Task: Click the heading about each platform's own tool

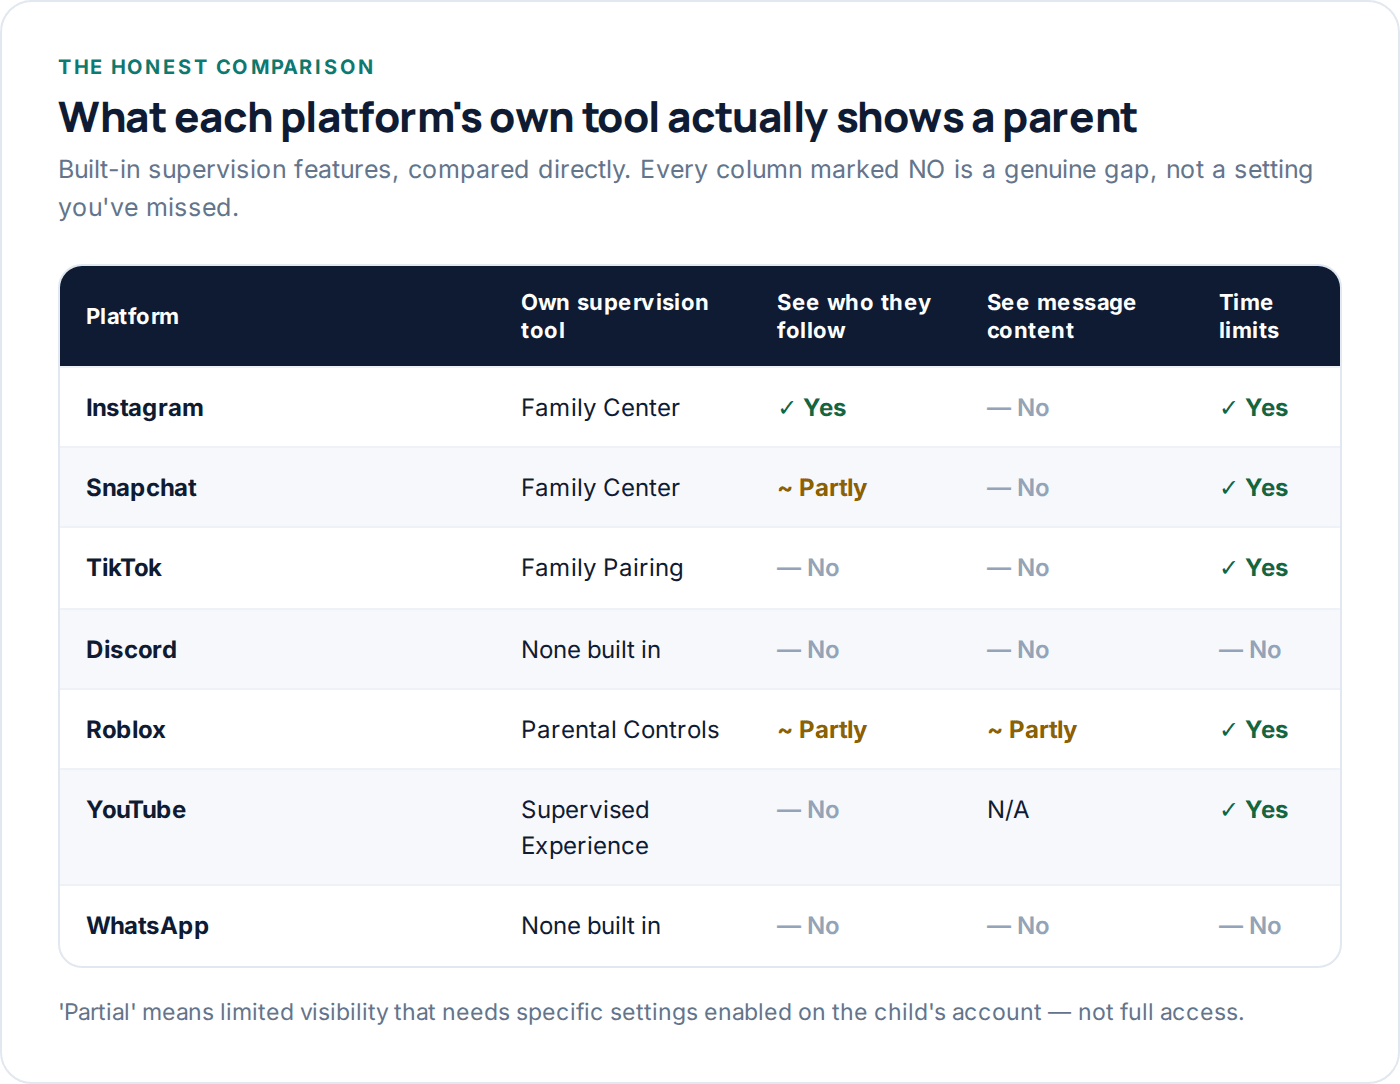Action: (597, 118)
